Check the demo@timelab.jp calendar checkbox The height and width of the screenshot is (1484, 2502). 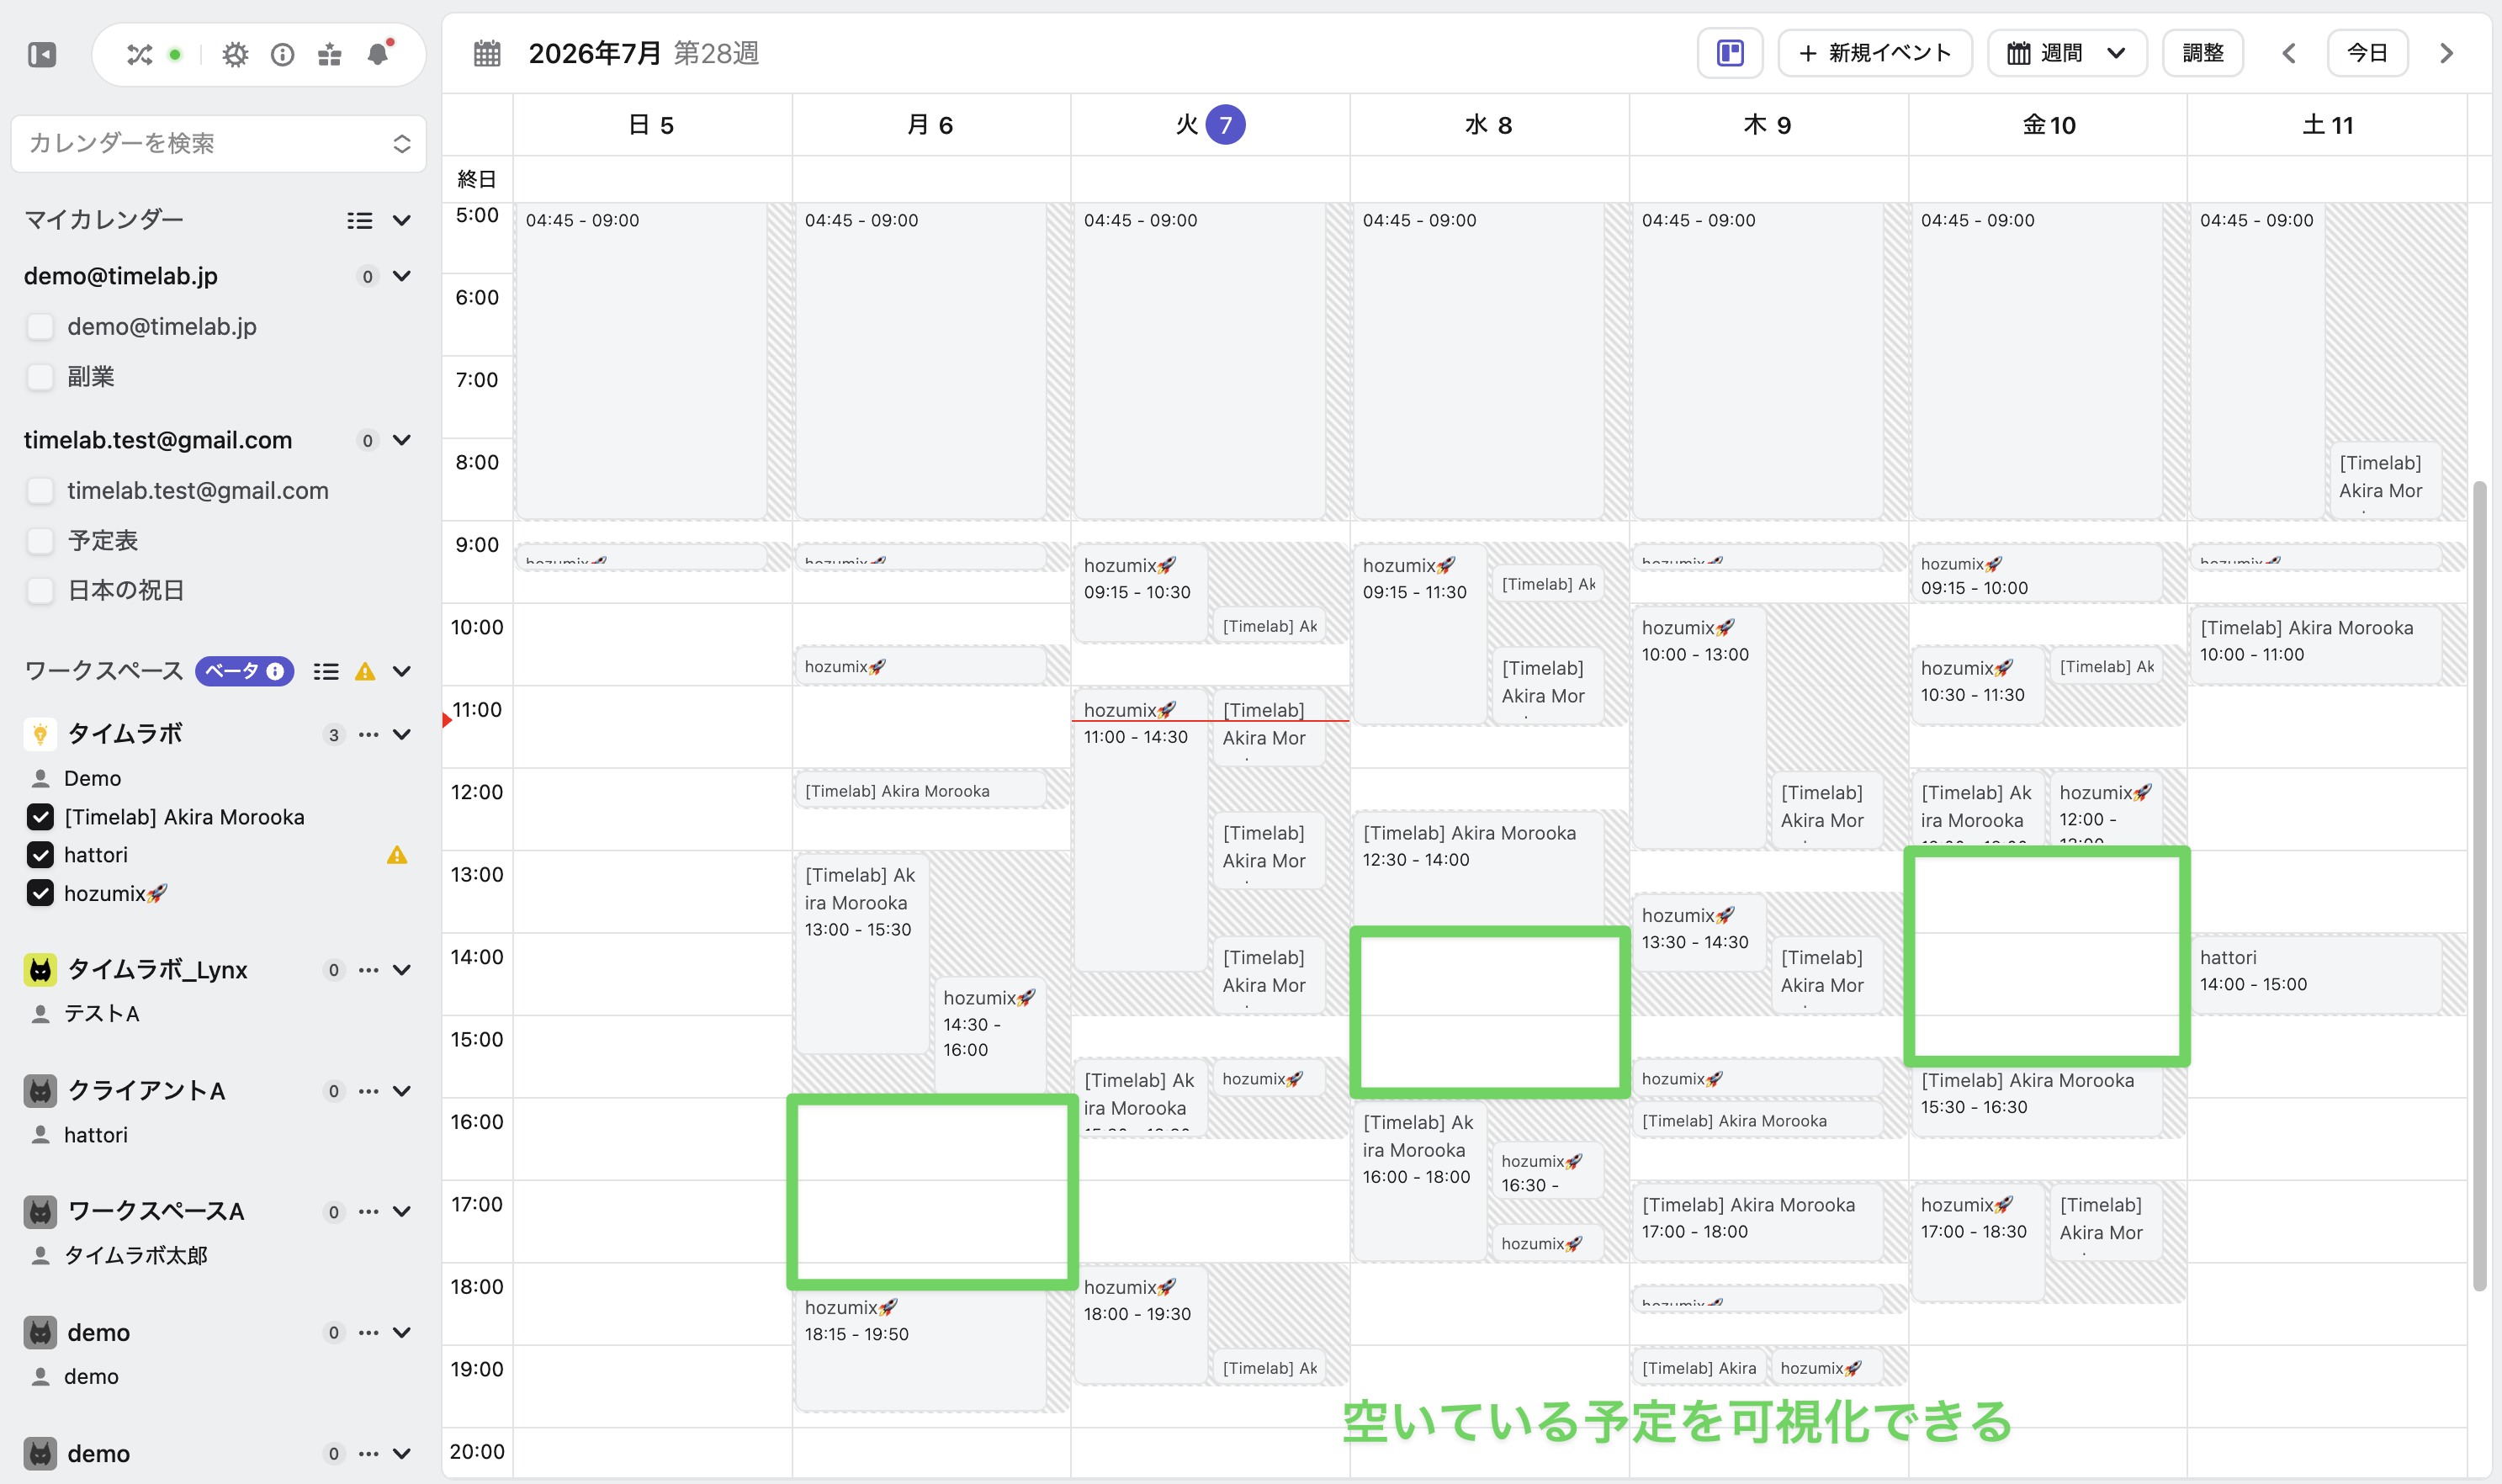pyautogui.click(x=40, y=327)
